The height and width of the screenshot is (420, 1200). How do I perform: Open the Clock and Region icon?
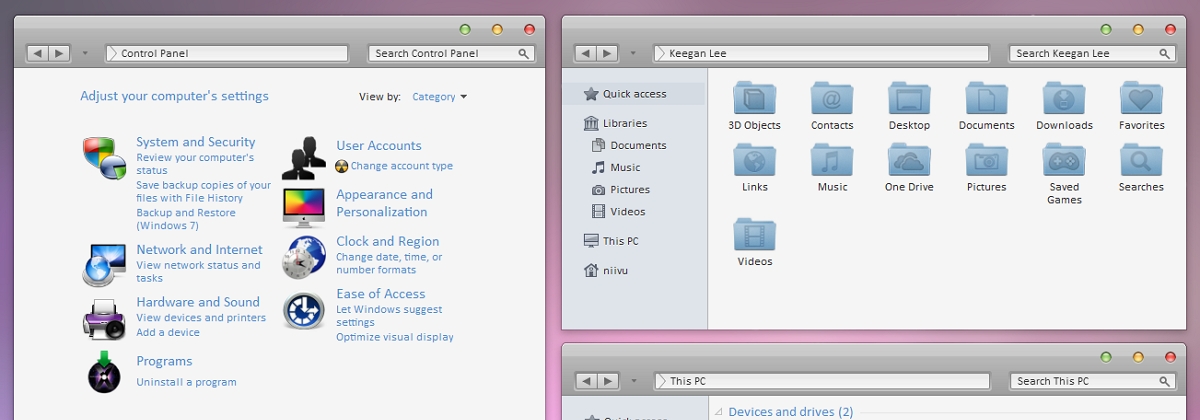click(304, 257)
